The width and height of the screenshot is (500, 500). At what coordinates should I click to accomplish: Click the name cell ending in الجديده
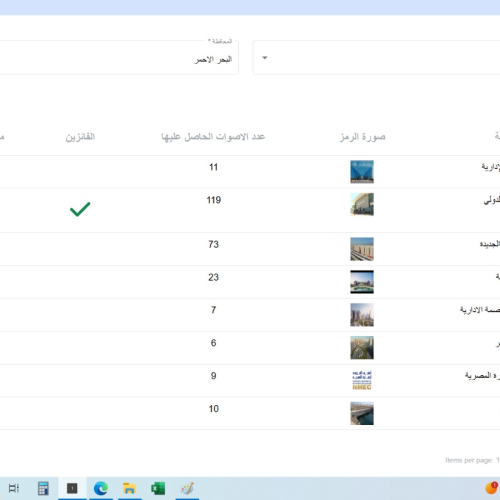490,244
